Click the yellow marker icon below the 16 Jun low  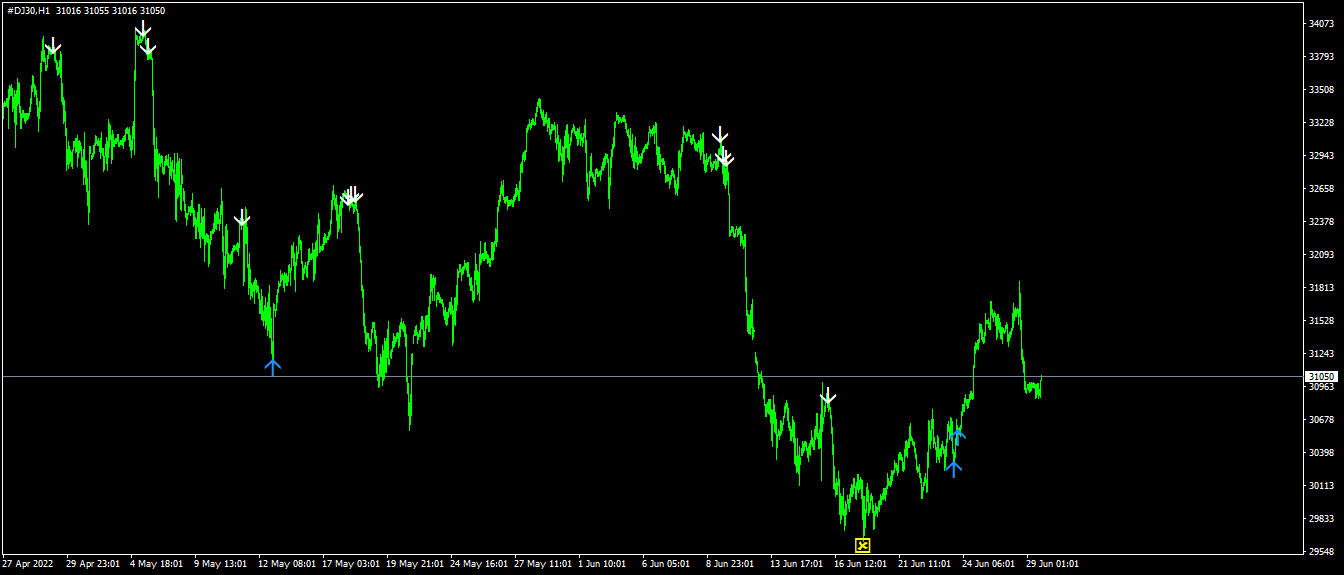click(x=863, y=545)
